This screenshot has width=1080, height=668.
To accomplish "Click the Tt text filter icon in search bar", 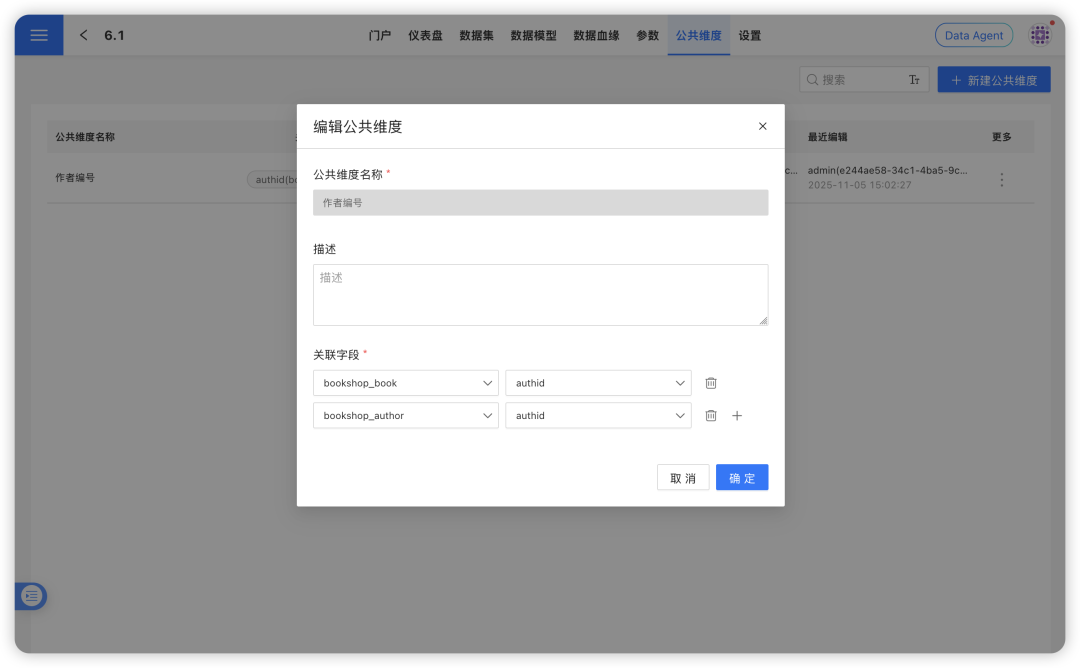I will click(x=914, y=79).
